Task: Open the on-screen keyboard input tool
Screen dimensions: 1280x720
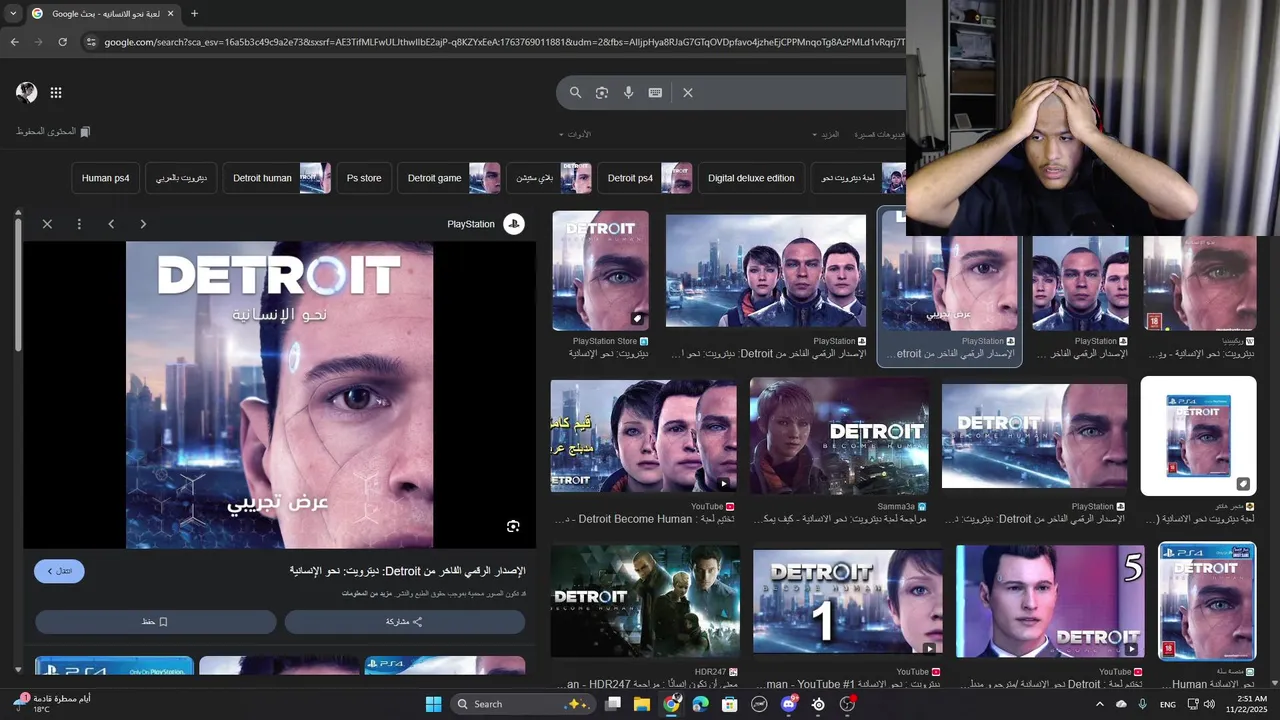Action: pos(655,92)
